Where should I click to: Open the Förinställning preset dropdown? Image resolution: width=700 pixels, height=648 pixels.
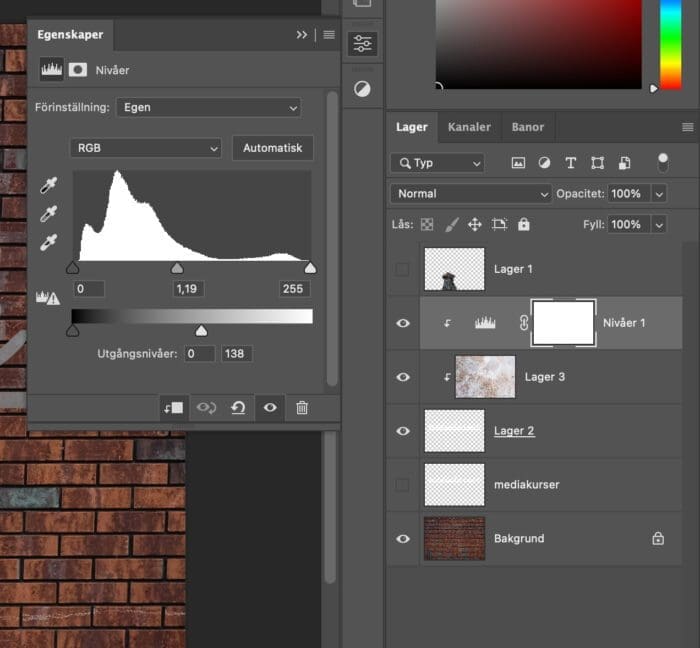pos(208,108)
